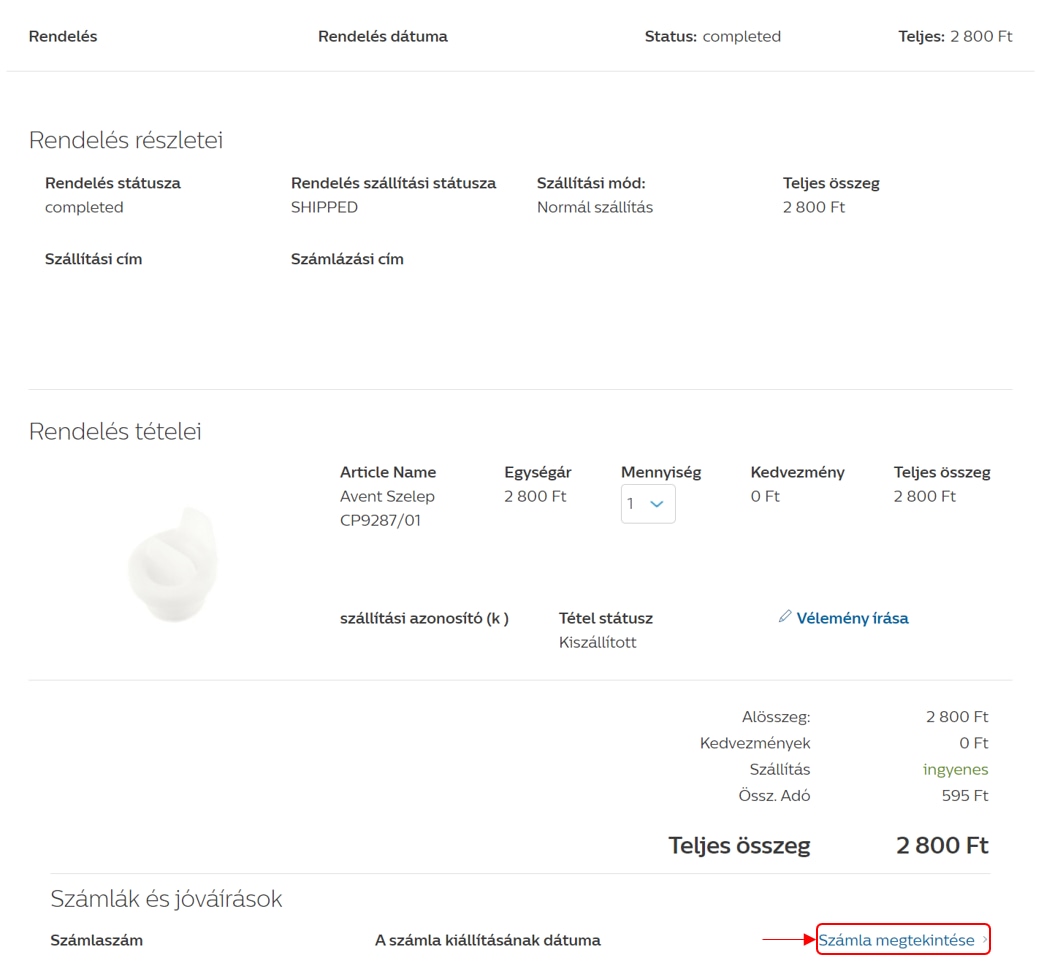
Task: Open the Mennyiség quantity dropdown
Action: 647,504
